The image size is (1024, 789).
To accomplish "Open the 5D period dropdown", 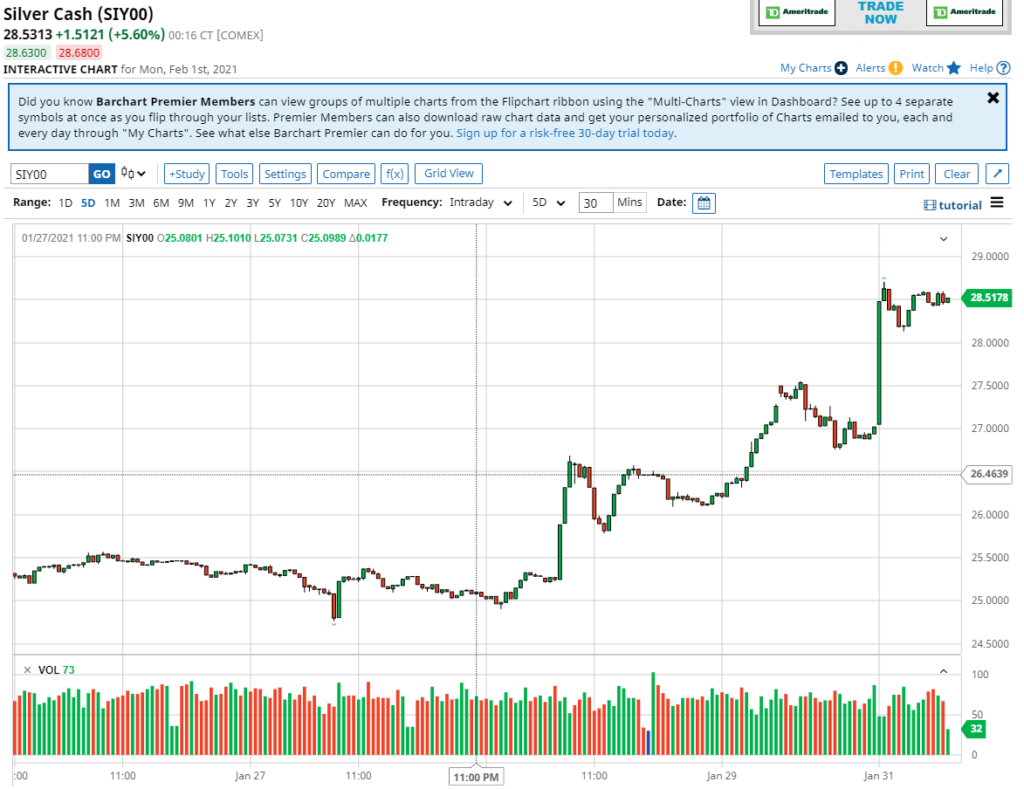I will (548, 203).
